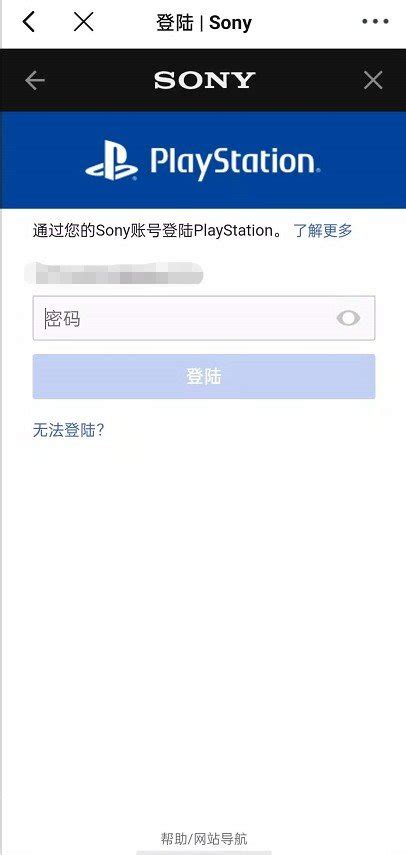Go back using the Sony header arrow

[35, 81]
